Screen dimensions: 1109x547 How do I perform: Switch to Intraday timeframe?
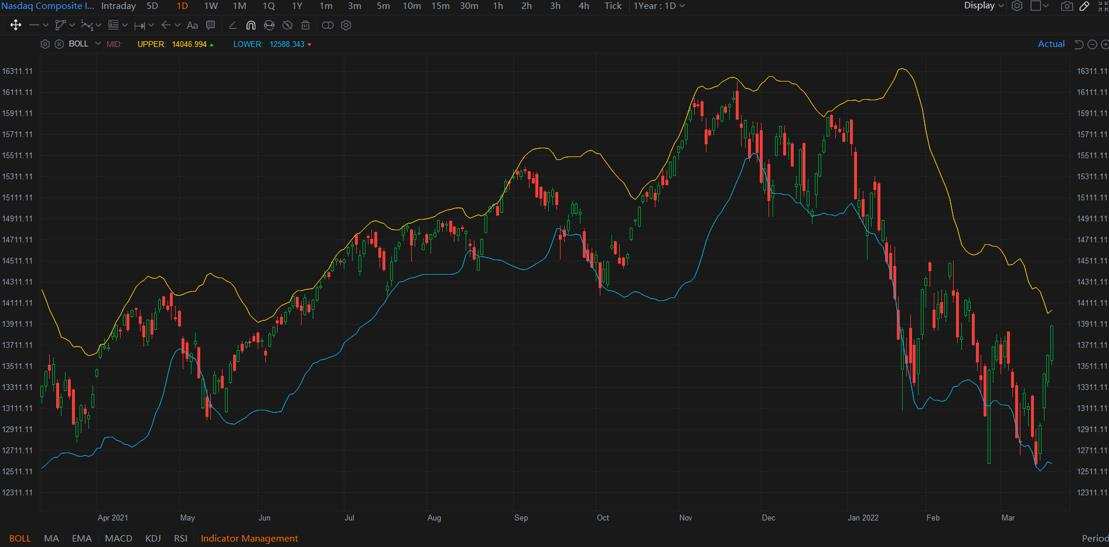point(118,6)
